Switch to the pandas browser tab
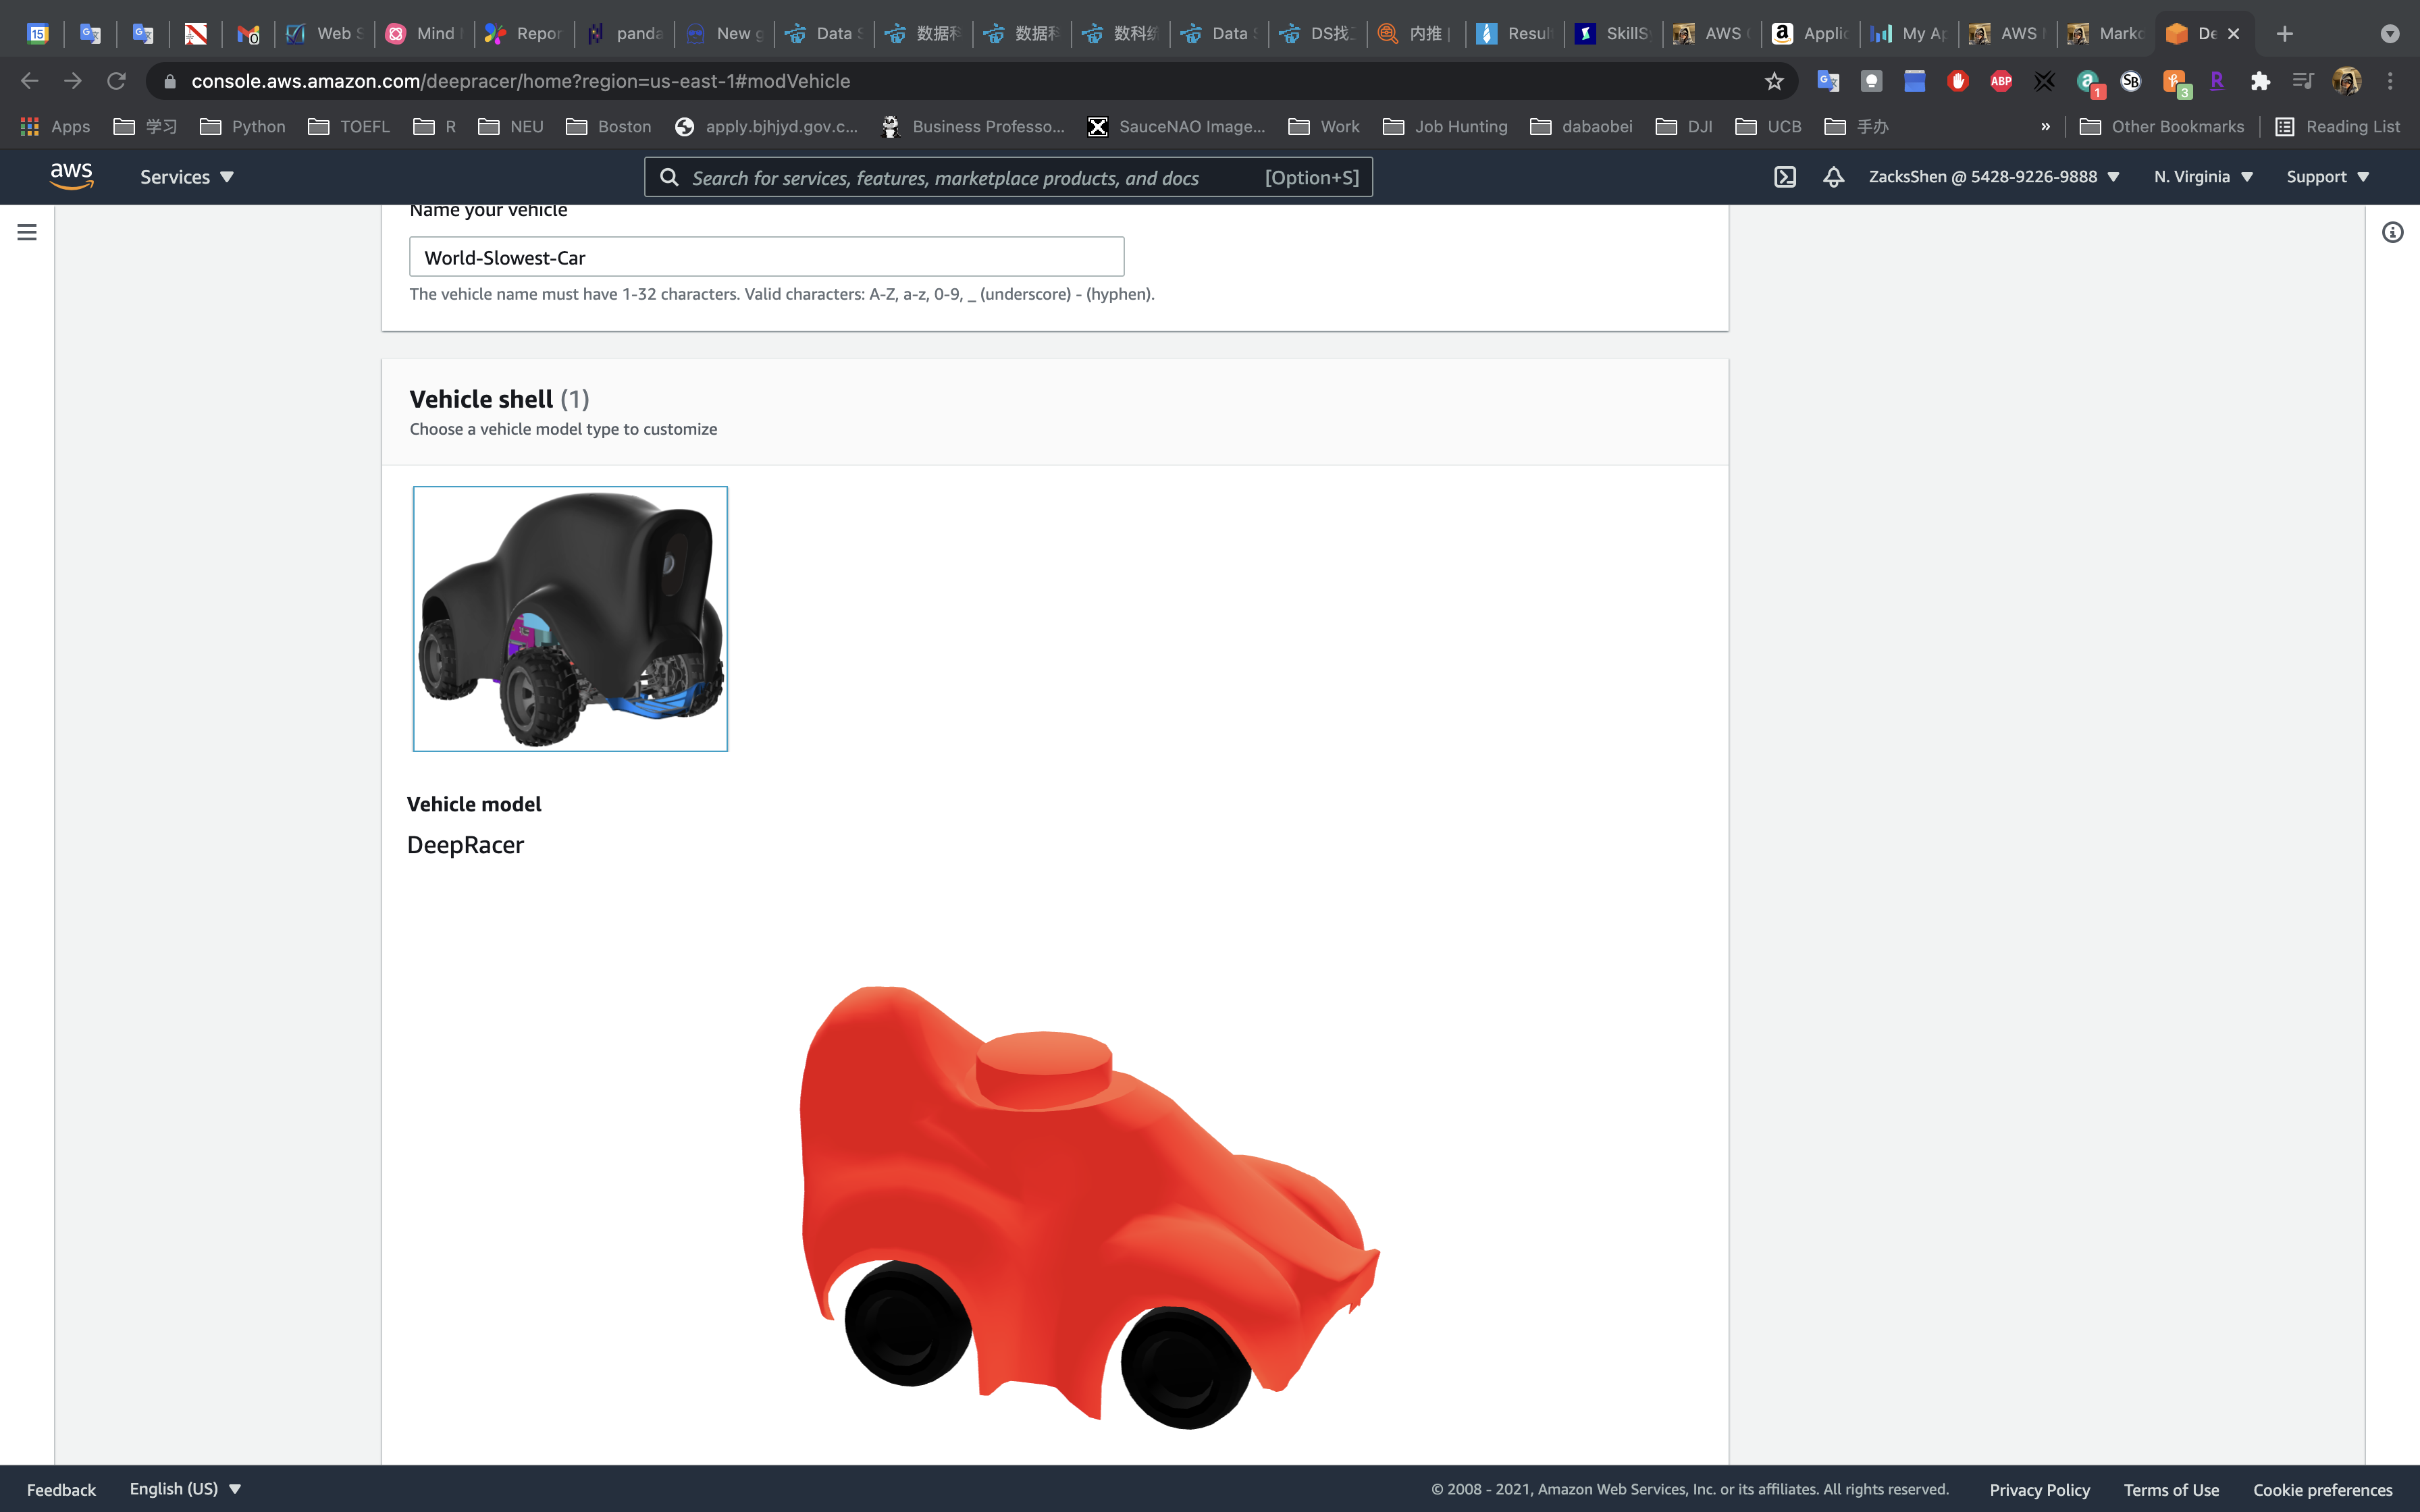The height and width of the screenshot is (1512, 2420). [x=625, y=34]
